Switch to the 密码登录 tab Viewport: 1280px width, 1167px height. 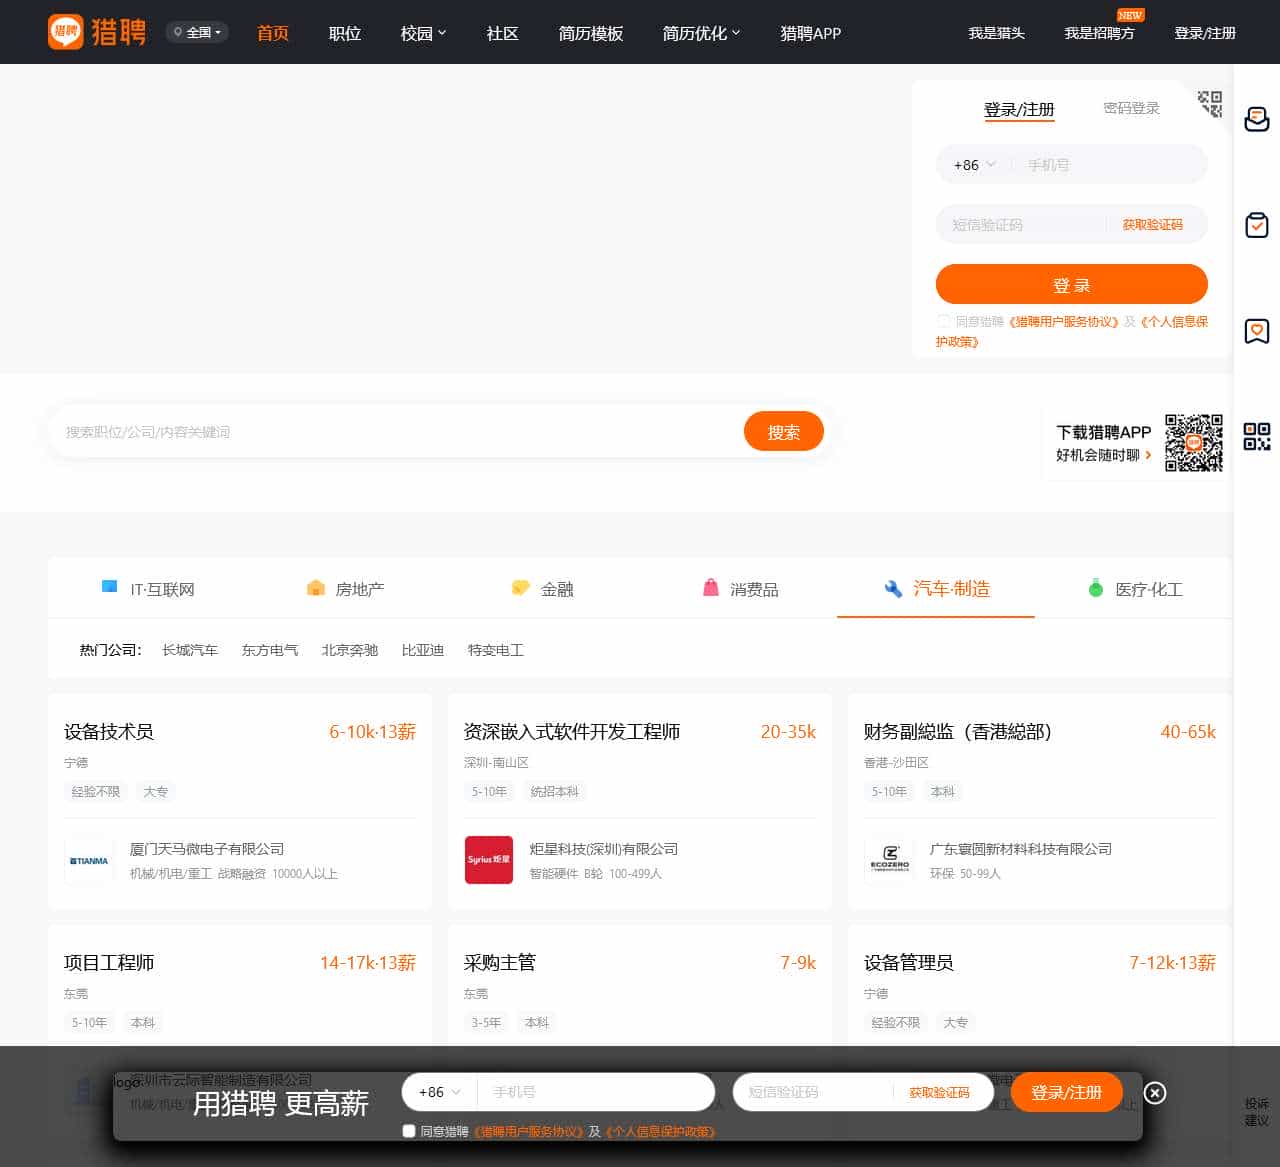pos(1131,108)
